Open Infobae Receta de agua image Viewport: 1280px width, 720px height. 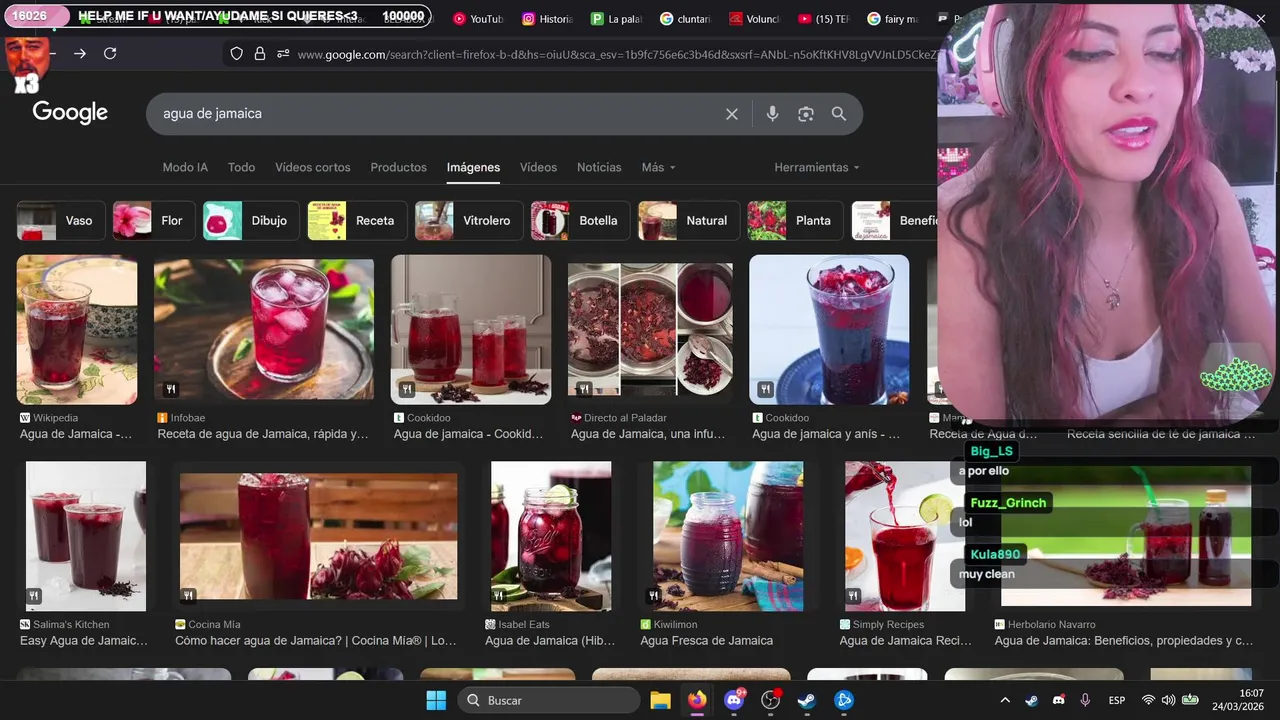pos(264,330)
